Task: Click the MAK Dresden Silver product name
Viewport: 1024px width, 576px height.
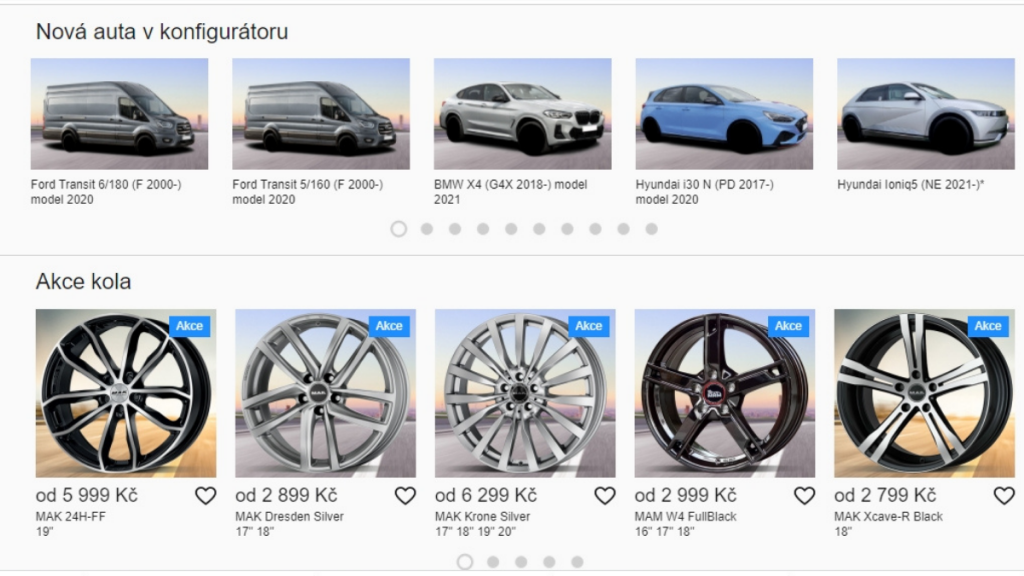Action: [289, 517]
